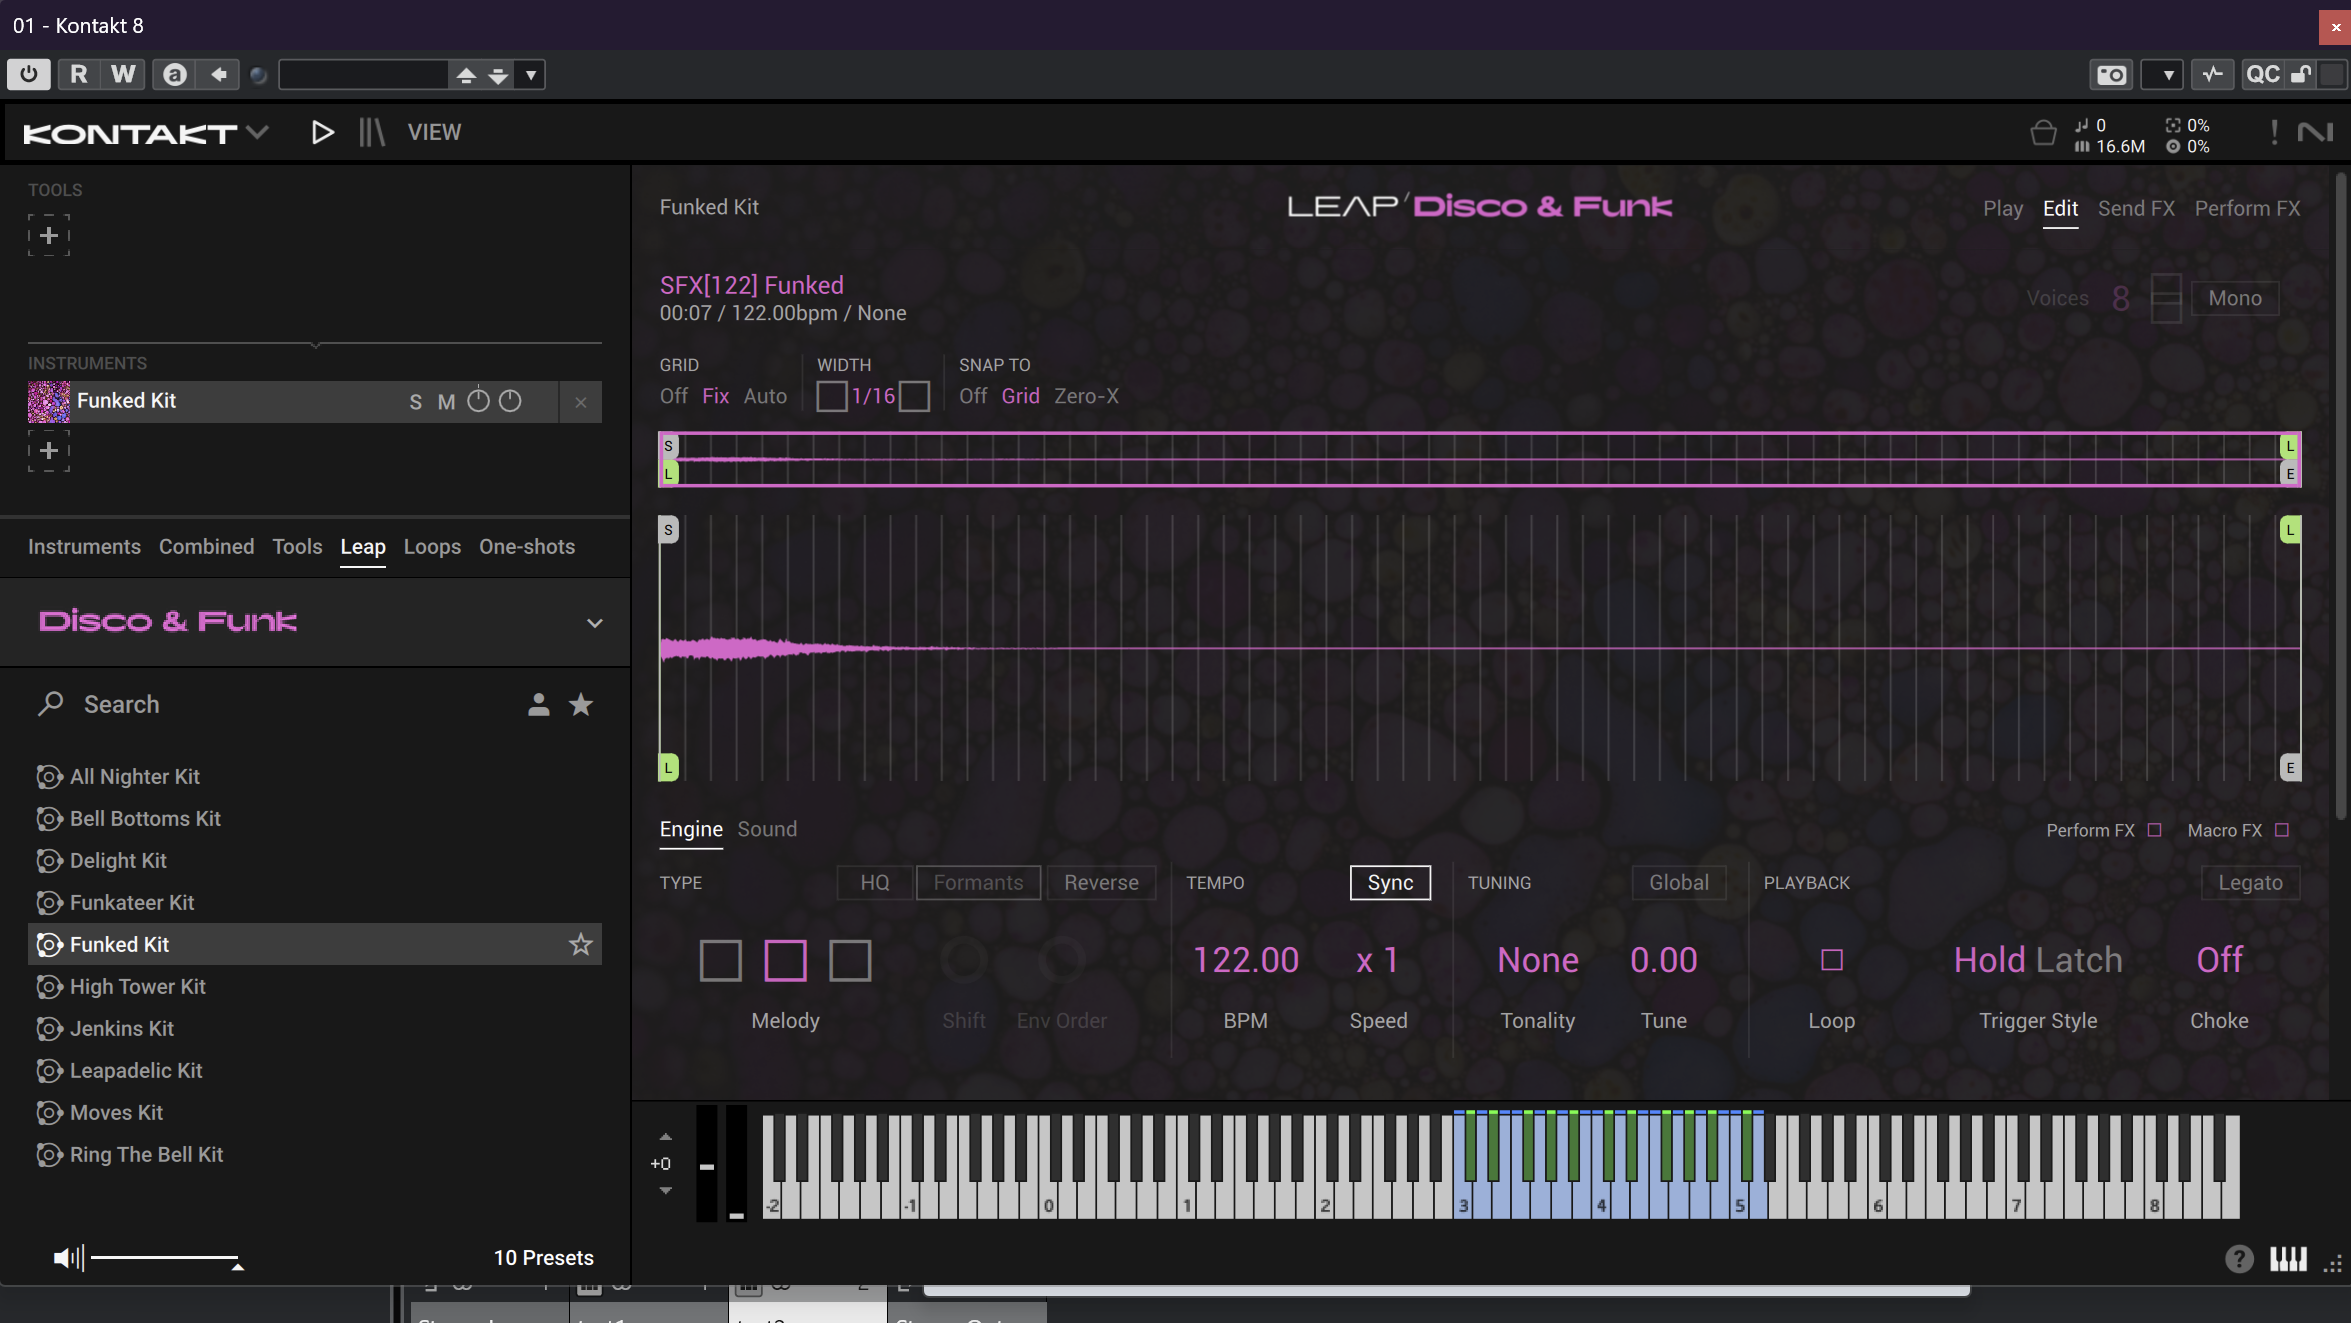
Task: Toggle the Loop playback checkbox
Action: tap(1831, 960)
